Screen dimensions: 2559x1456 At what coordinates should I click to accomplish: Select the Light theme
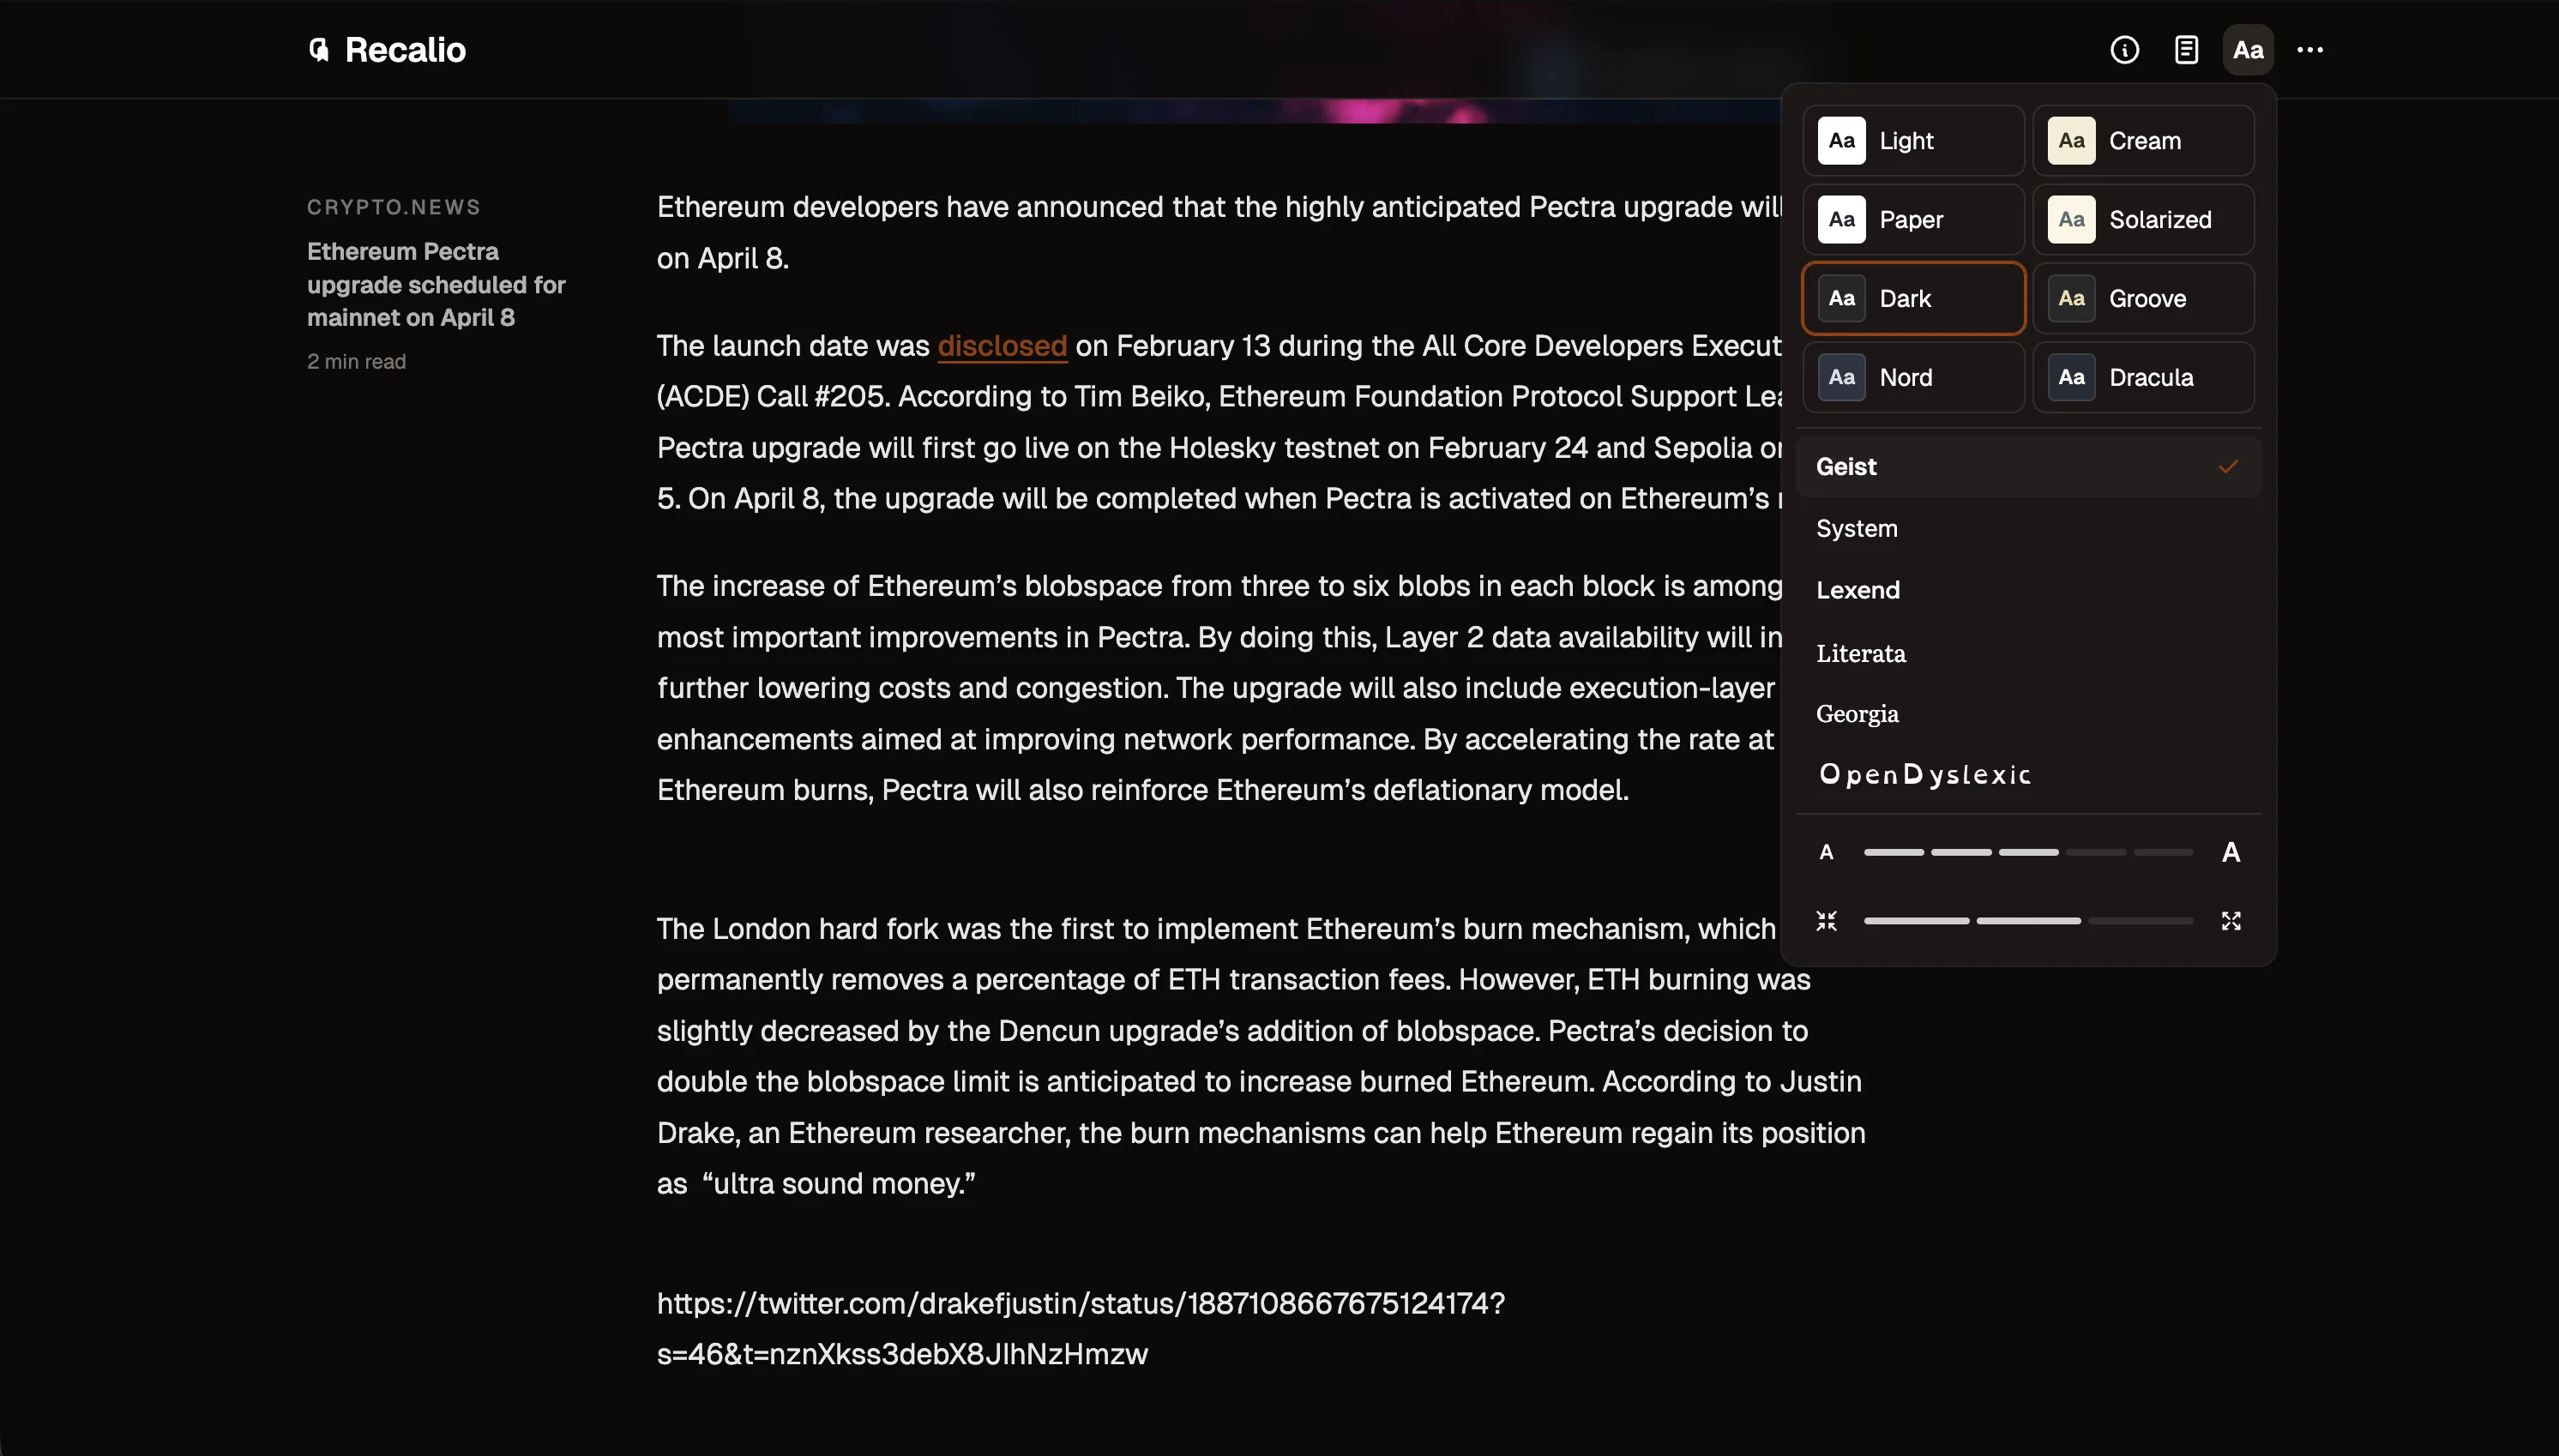tap(1911, 140)
